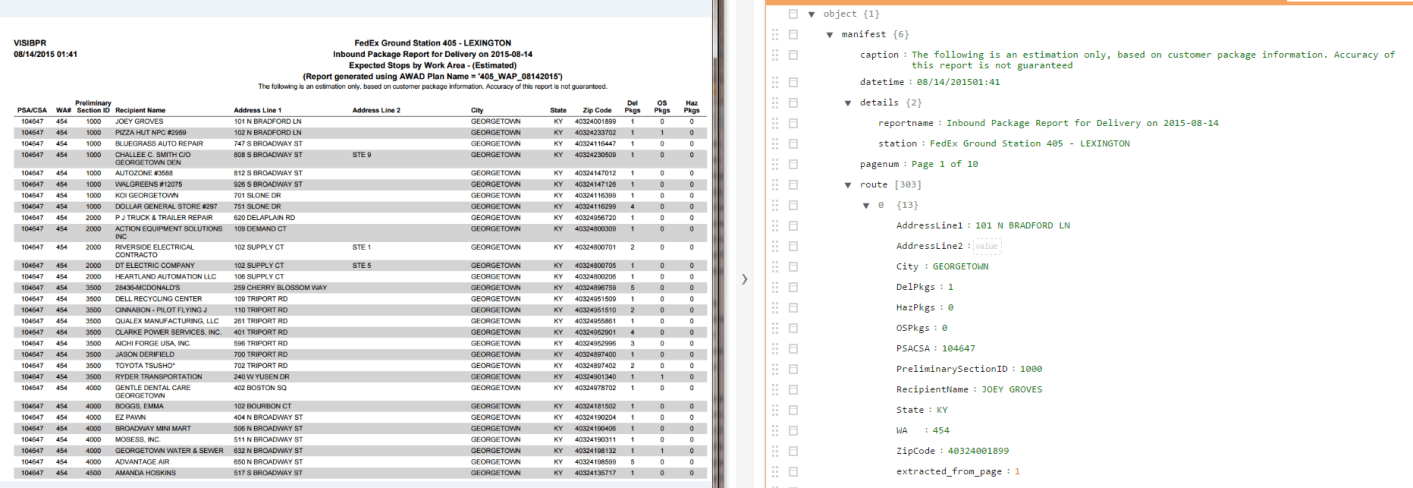Screen dimensions: 1413x488
Task: Click drag handle for extracted_from_page row
Action: (x=775, y=471)
